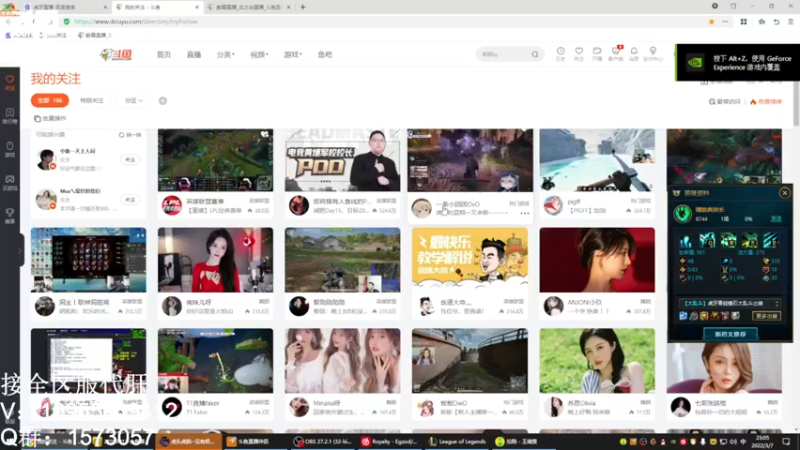Click the last striped skill icon
The image size is (800, 450).
[771, 239]
